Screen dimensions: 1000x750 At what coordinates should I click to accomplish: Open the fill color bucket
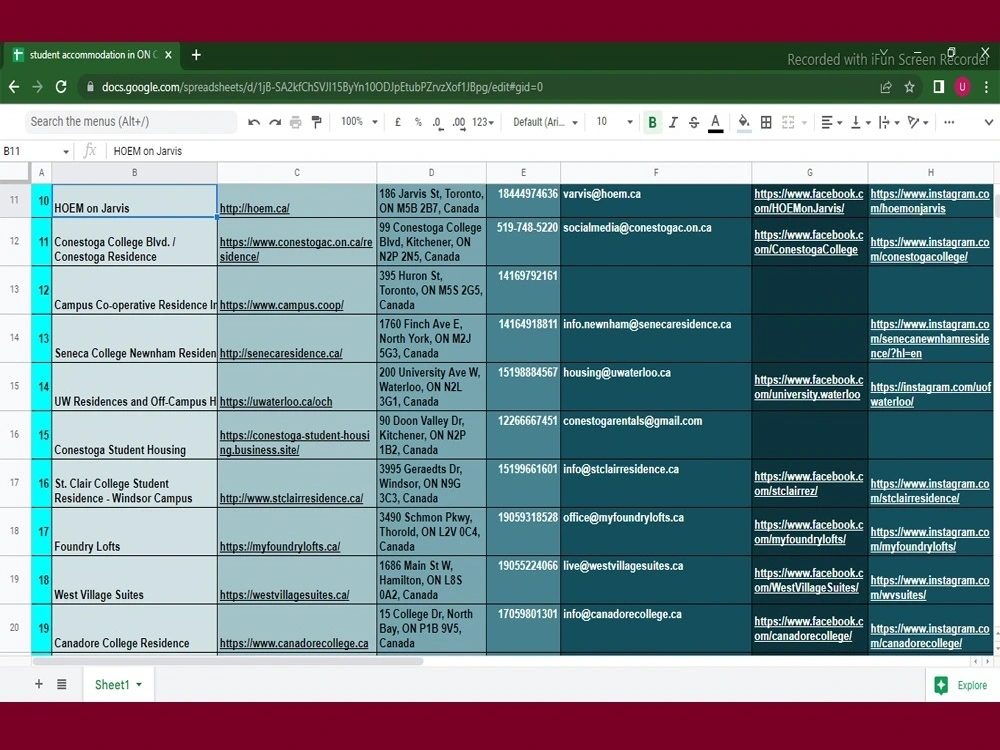click(x=744, y=122)
